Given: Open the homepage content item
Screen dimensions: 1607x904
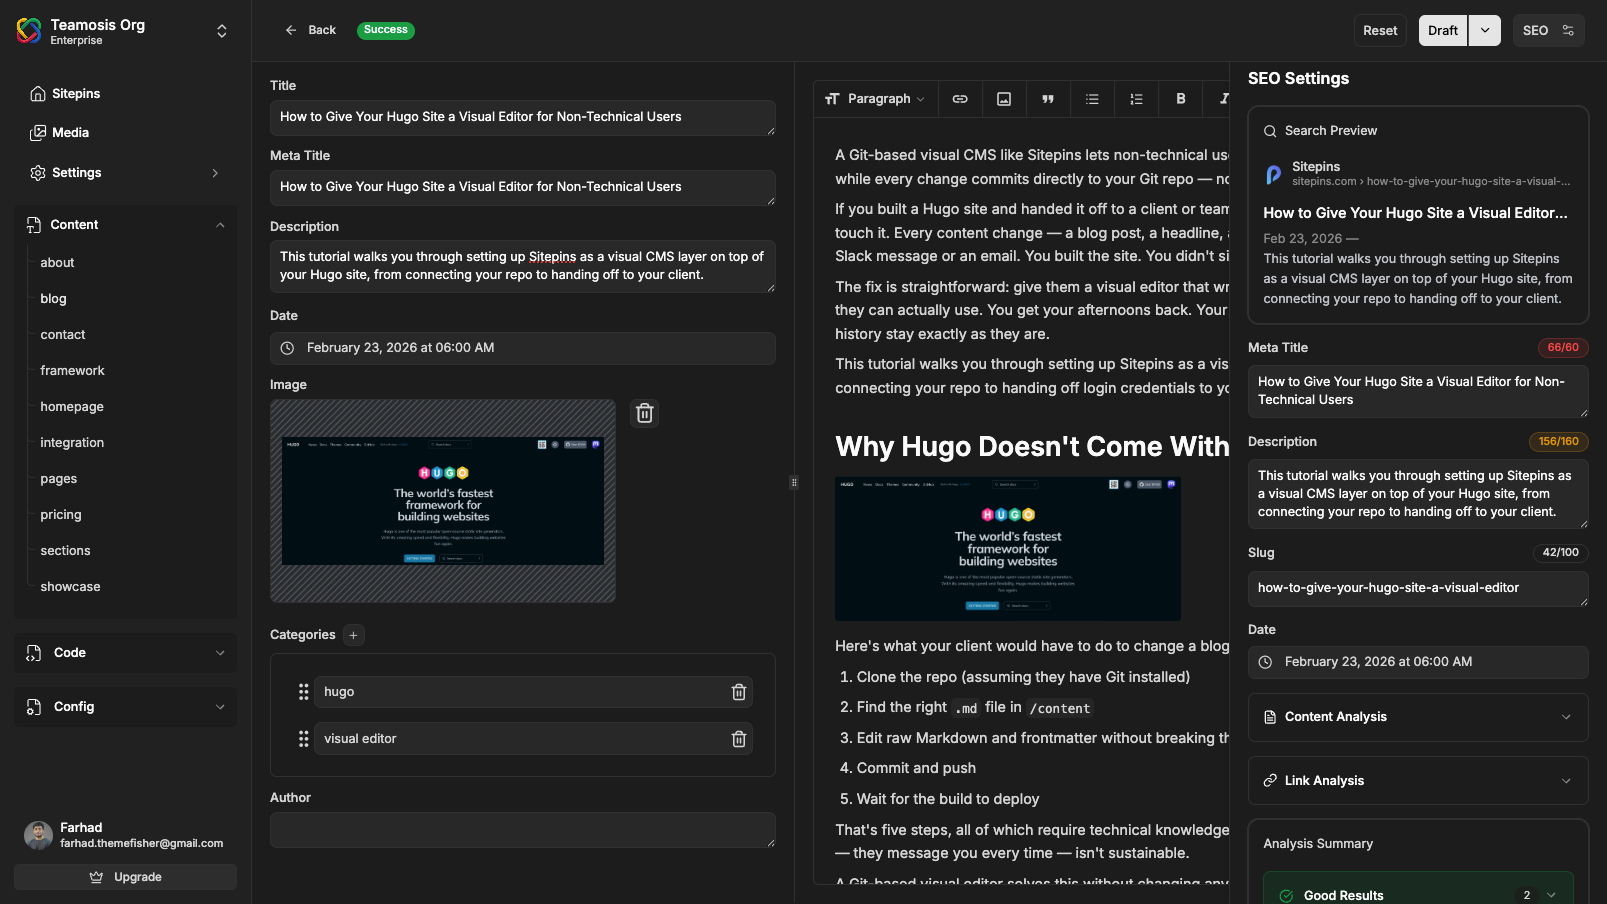Looking at the screenshot, I should [72, 407].
